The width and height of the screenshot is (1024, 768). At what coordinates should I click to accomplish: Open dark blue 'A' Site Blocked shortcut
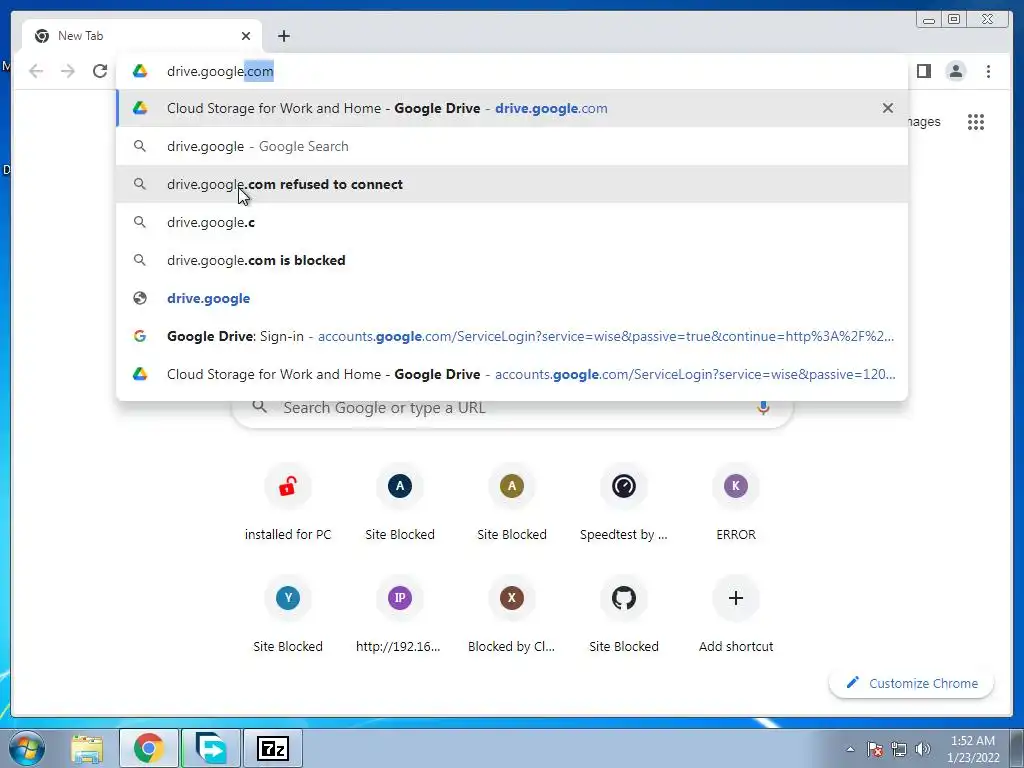click(400, 504)
